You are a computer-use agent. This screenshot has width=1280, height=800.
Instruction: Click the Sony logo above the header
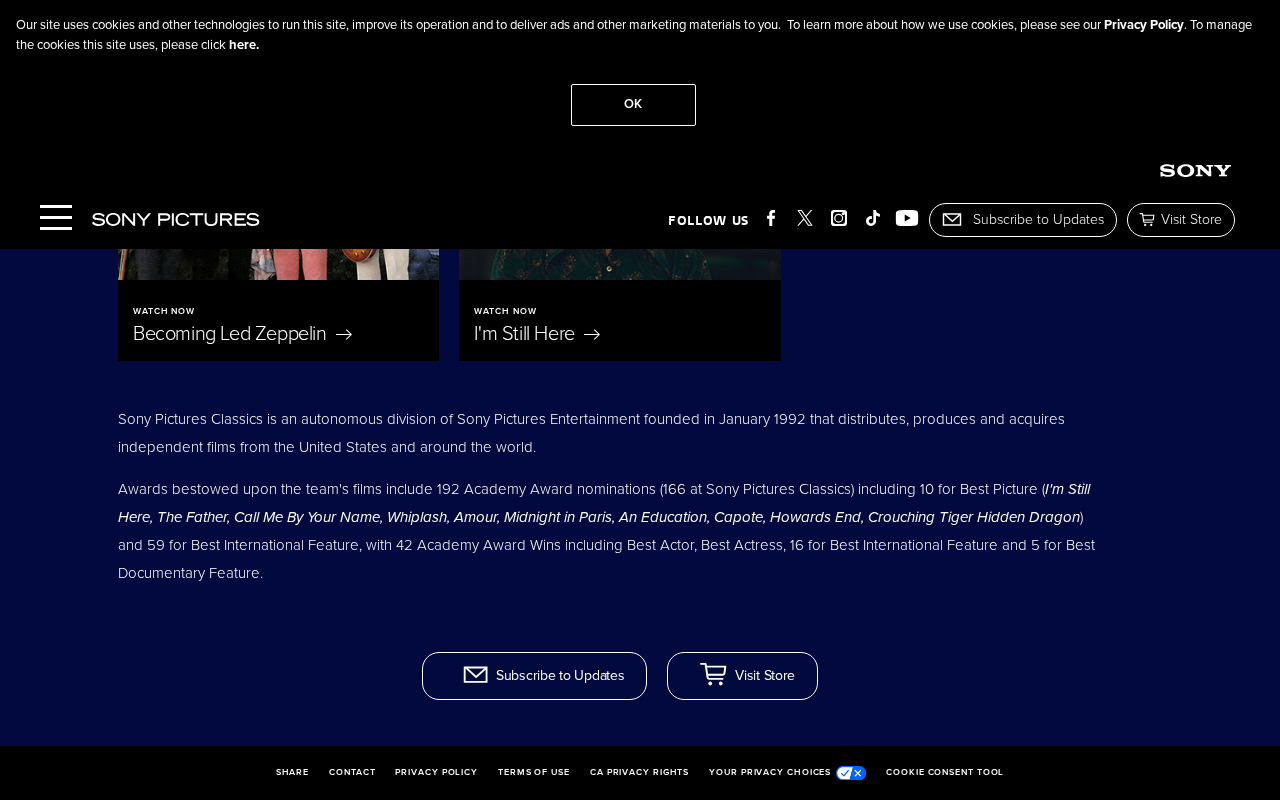point(1195,171)
